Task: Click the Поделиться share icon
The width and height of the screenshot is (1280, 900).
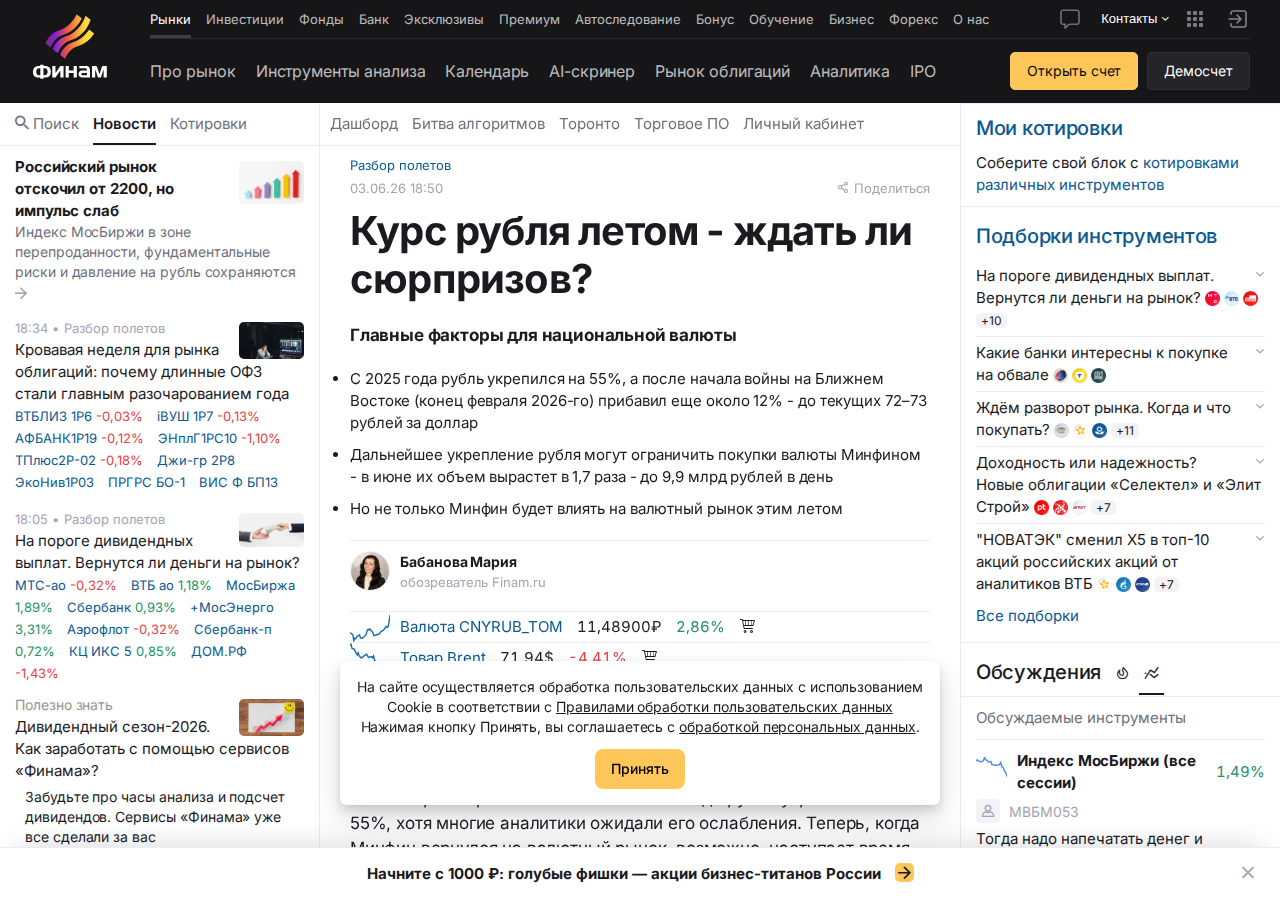Action: tap(843, 188)
